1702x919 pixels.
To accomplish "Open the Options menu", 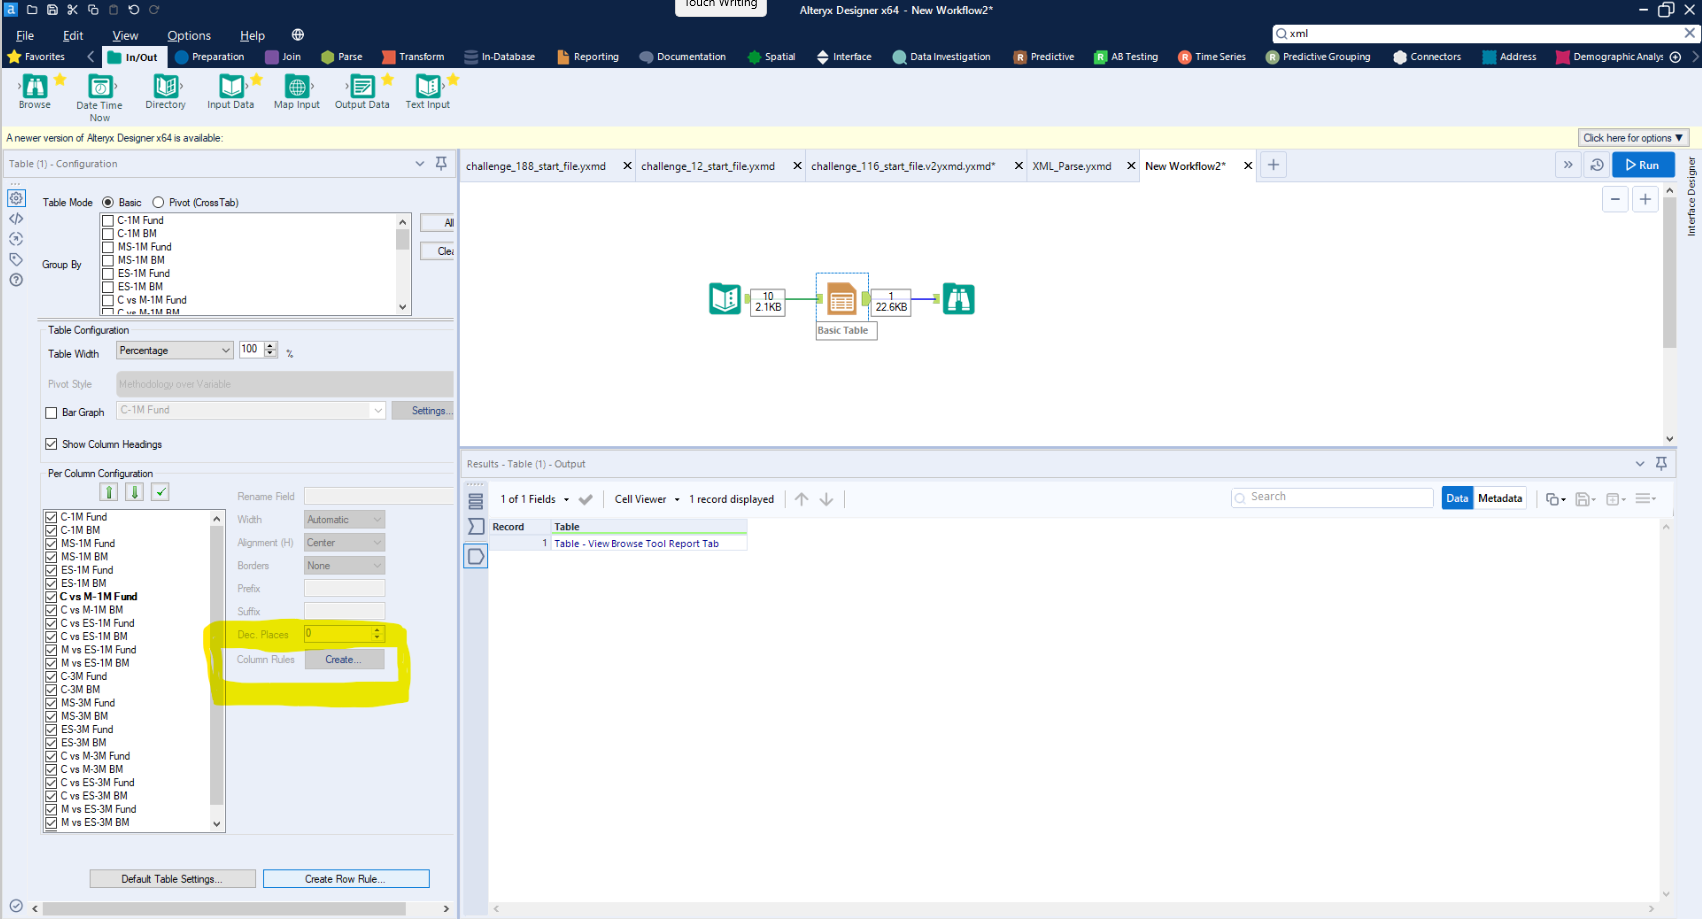I will pos(188,35).
